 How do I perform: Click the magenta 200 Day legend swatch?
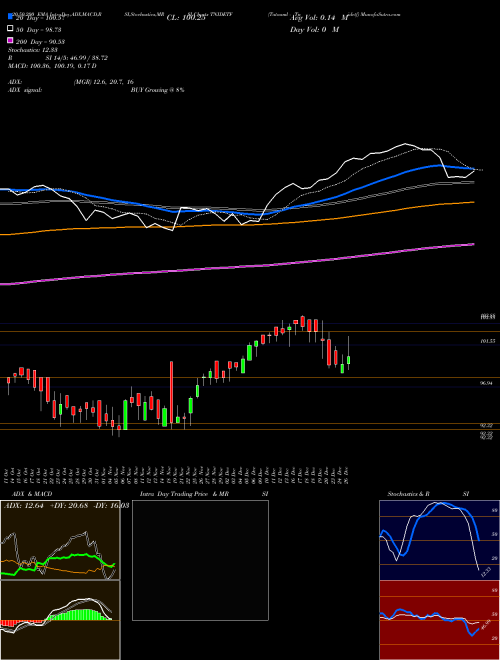(10, 40)
